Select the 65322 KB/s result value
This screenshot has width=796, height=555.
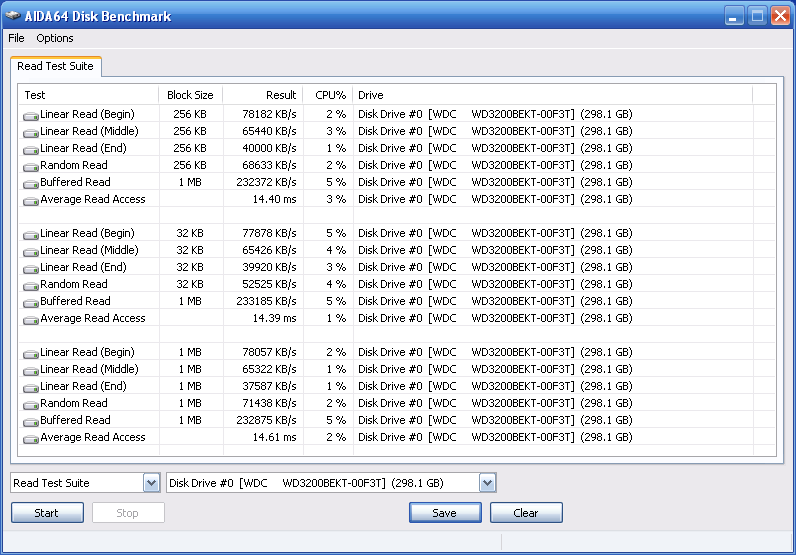(x=269, y=369)
